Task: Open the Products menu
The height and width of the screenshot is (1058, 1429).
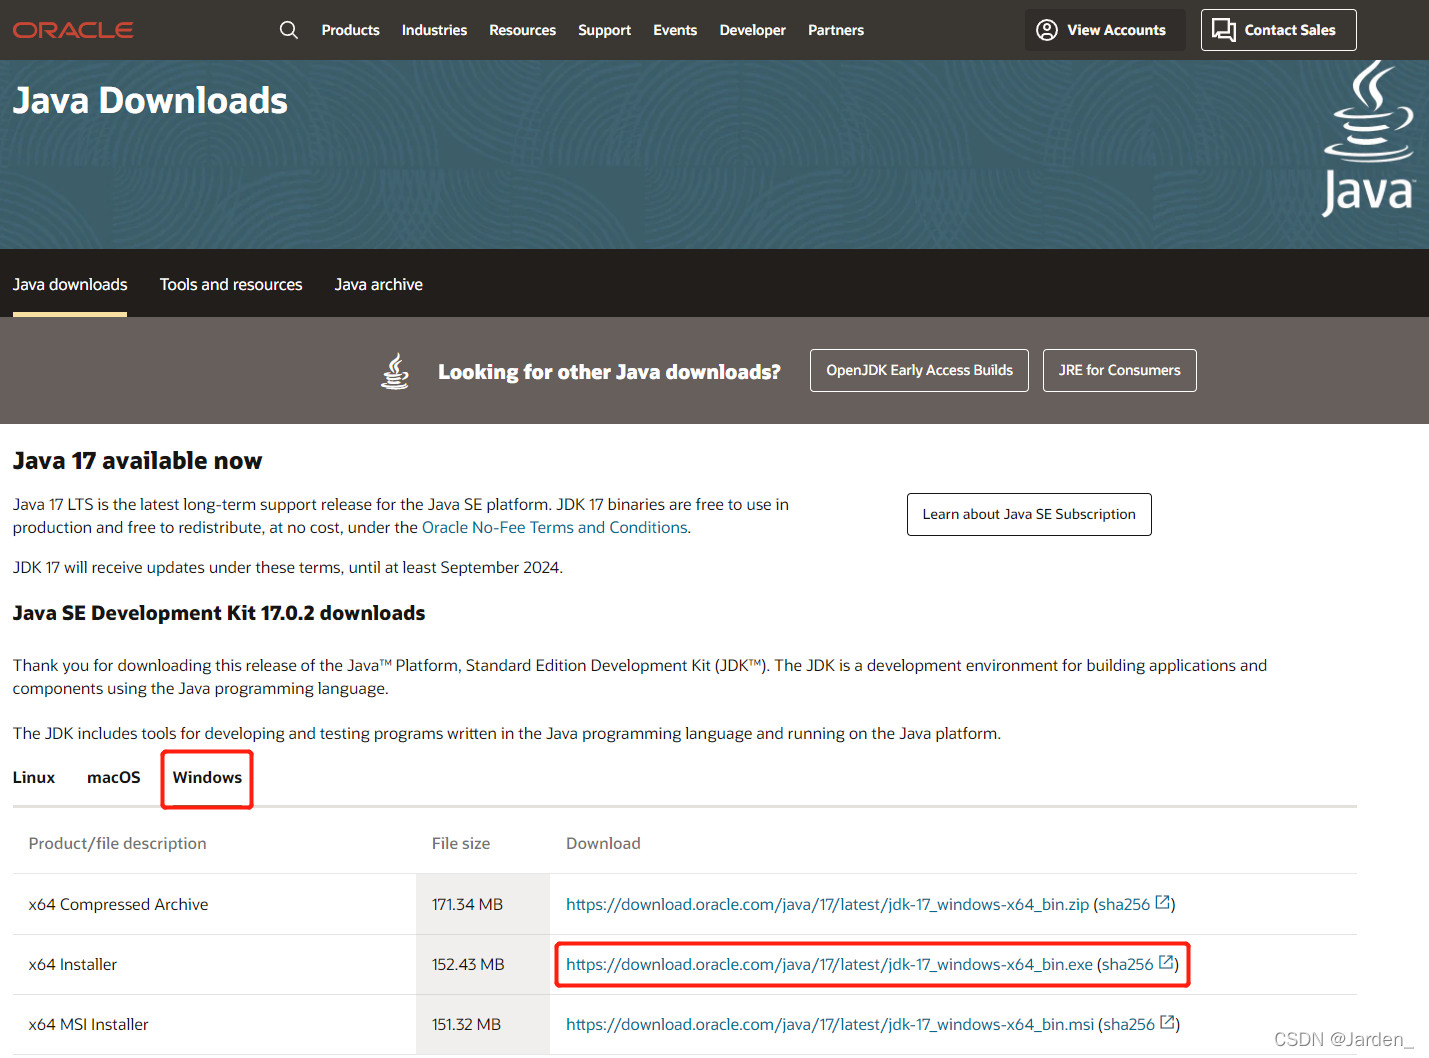Action: tap(350, 30)
